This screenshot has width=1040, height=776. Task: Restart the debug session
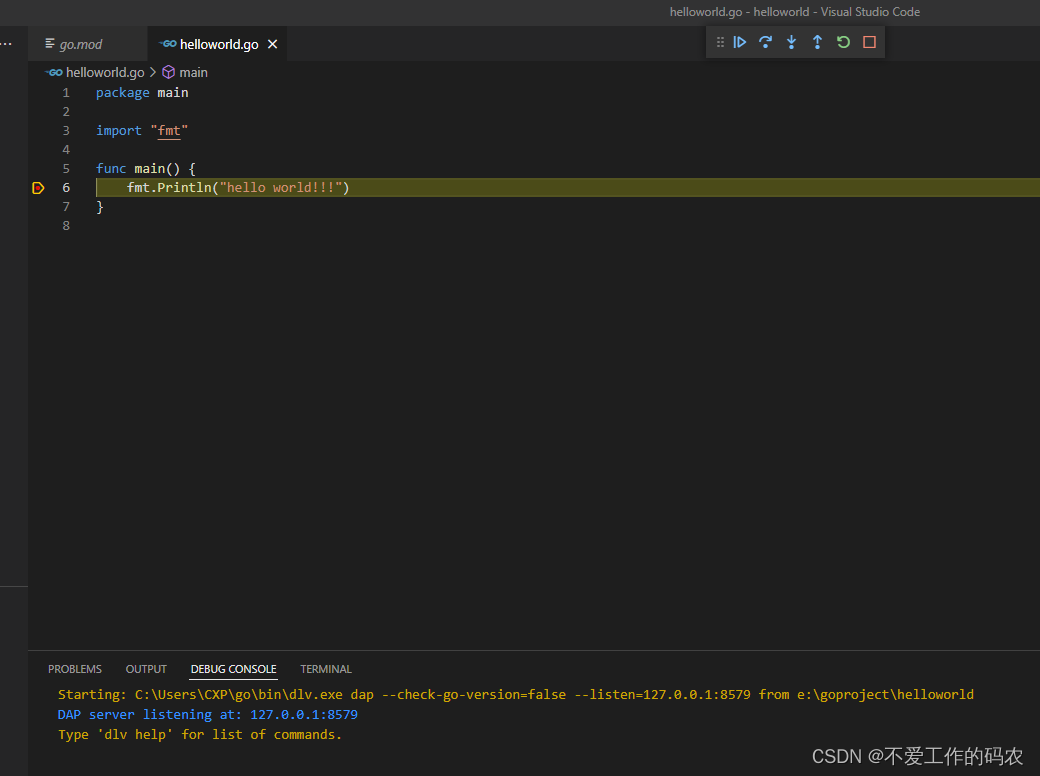click(x=843, y=42)
